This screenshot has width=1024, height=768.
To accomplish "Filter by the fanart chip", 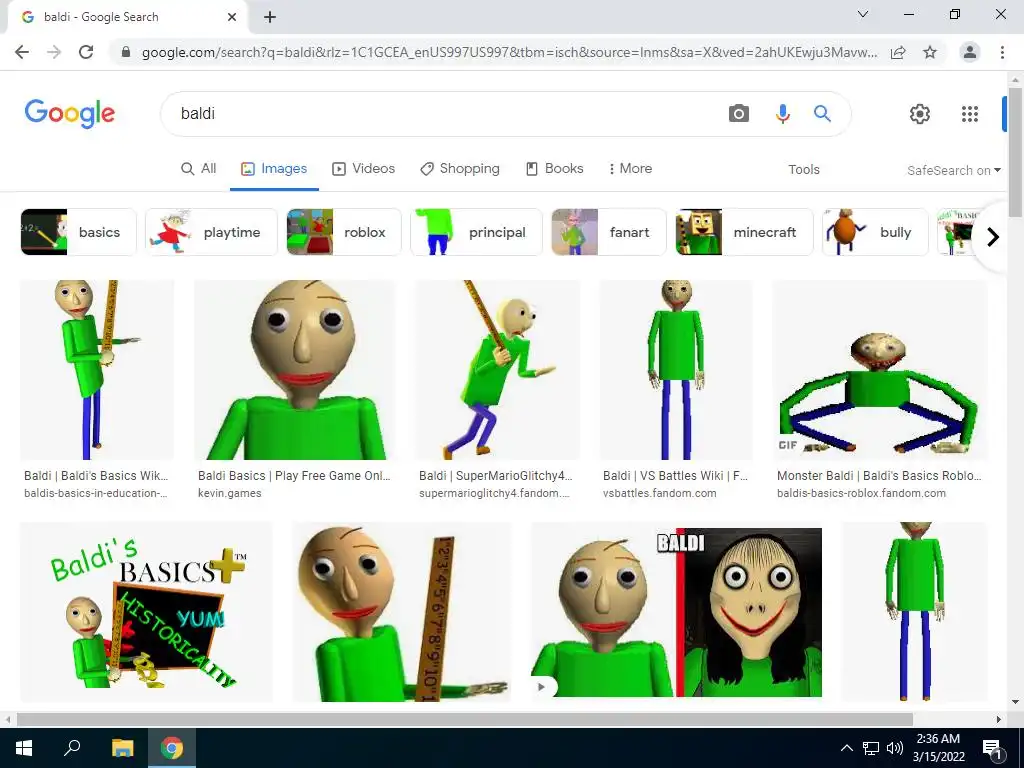I will 609,232.
